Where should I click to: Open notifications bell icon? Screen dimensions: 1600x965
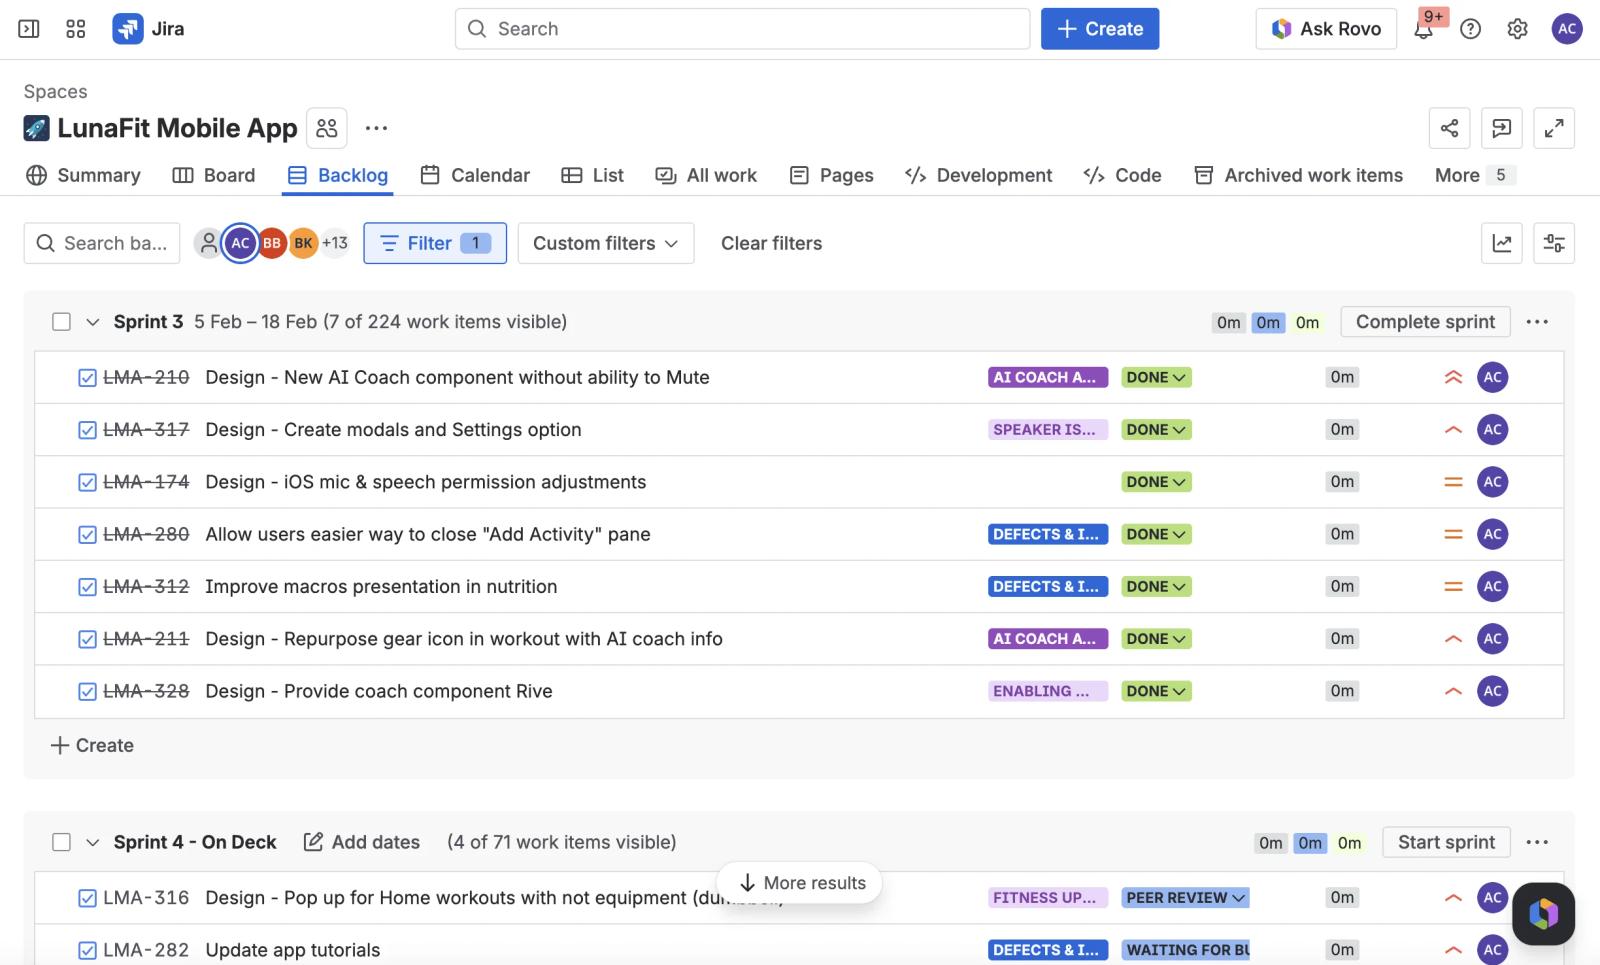pos(1423,29)
